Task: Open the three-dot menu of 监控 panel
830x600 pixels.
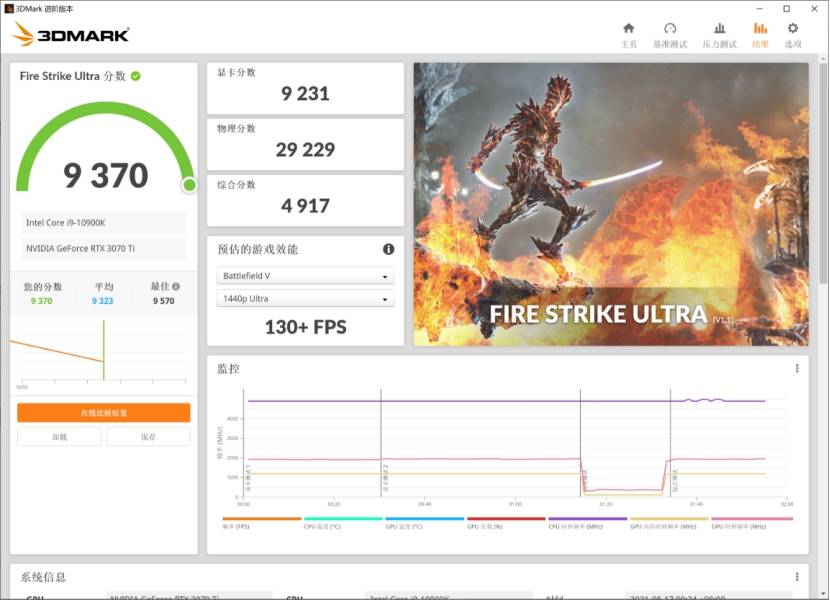Action: pos(797,368)
